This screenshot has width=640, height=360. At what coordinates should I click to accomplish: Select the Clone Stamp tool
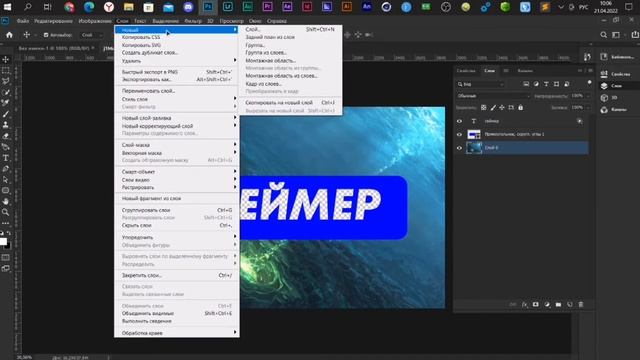[x=6, y=125]
